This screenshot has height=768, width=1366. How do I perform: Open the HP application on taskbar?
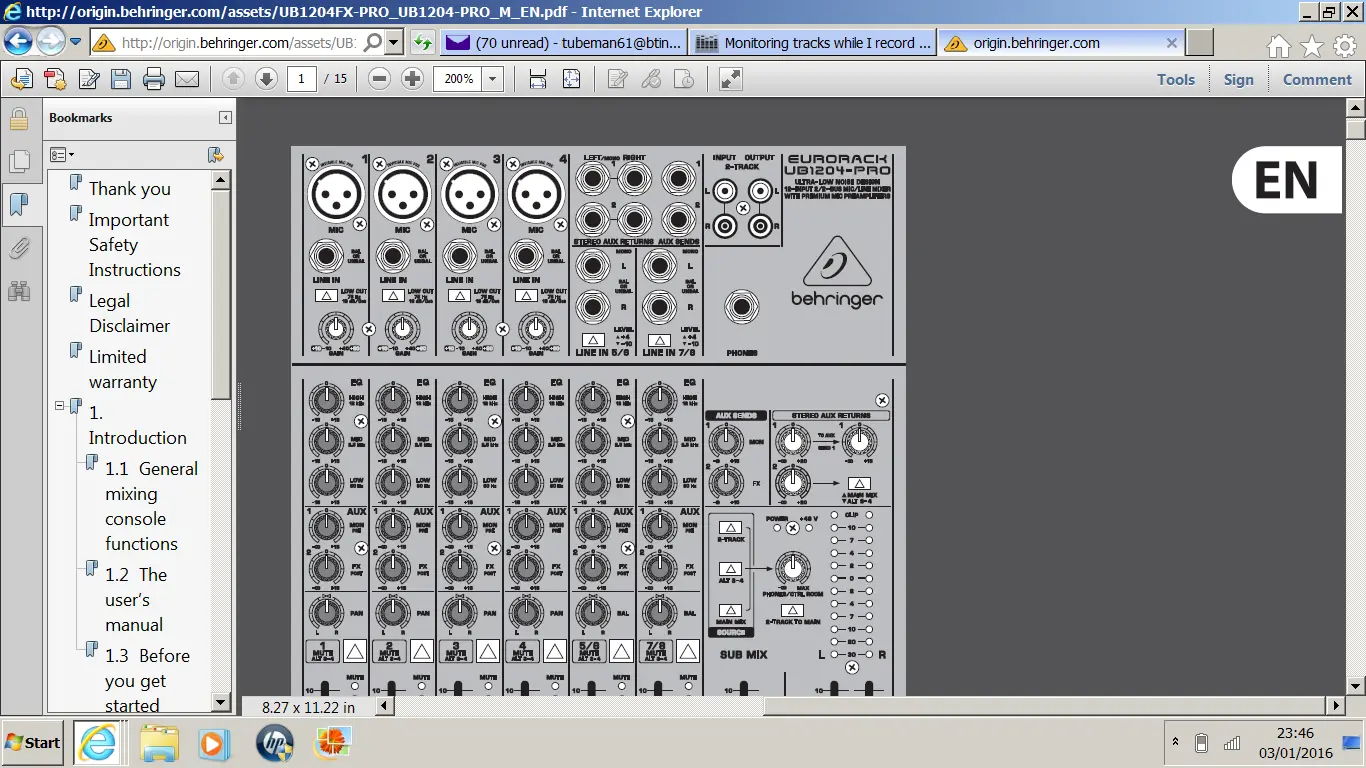(275, 743)
